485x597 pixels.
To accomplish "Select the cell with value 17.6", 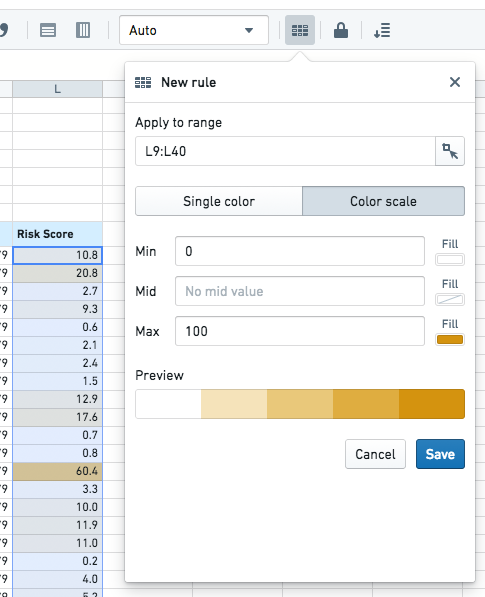I will (57, 417).
